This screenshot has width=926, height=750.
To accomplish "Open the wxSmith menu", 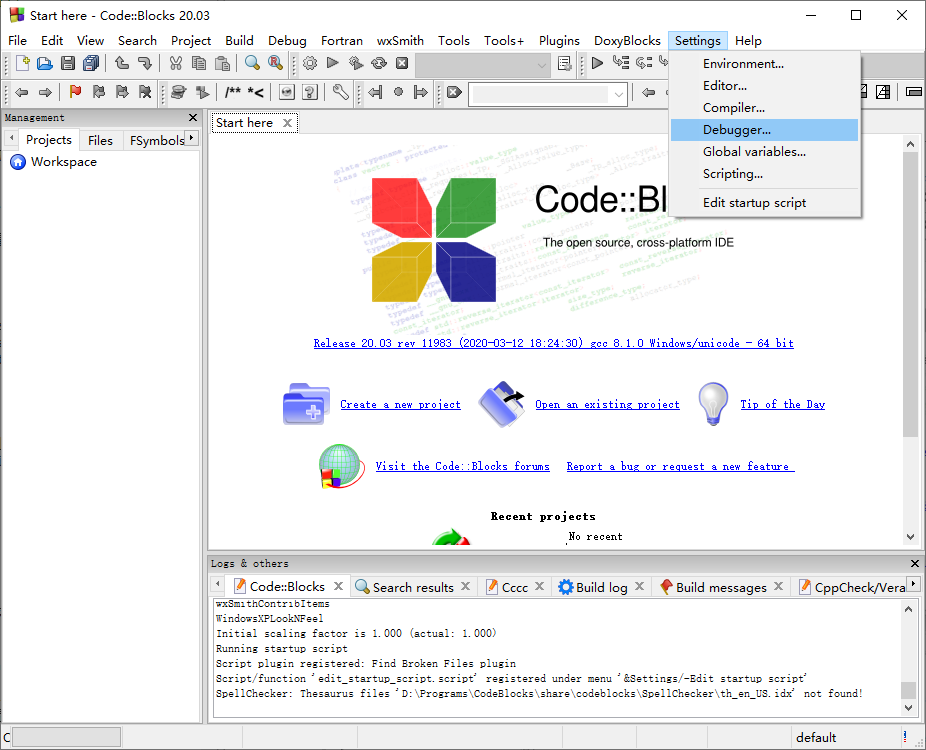I will (400, 41).
